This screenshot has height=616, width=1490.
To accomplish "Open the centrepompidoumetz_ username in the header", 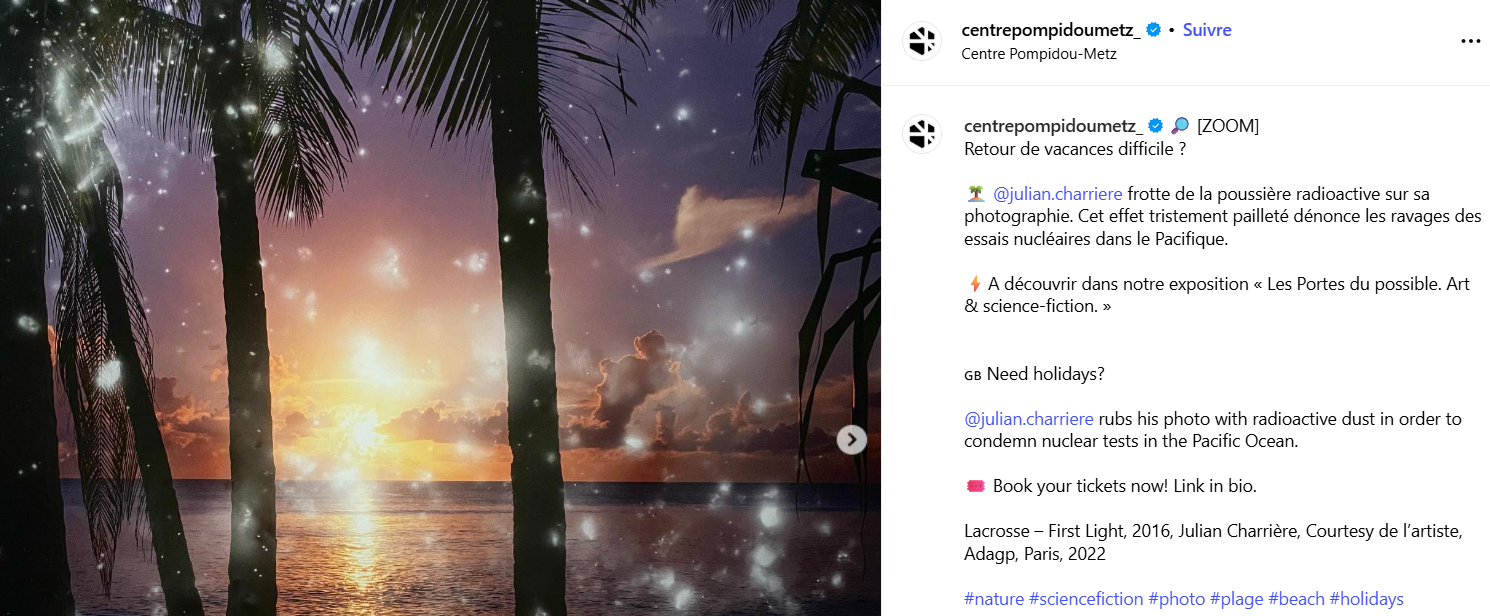I will pos(1051,30).
